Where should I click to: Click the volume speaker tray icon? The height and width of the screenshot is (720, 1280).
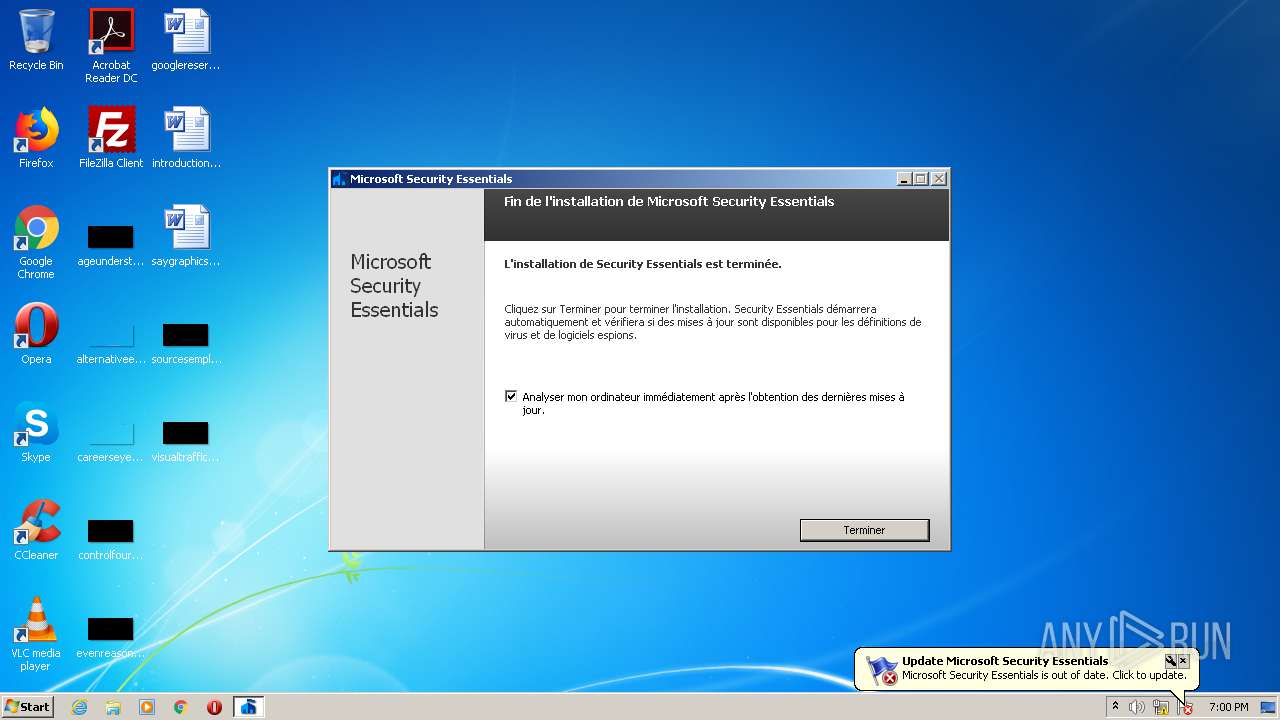(1137, 707)
